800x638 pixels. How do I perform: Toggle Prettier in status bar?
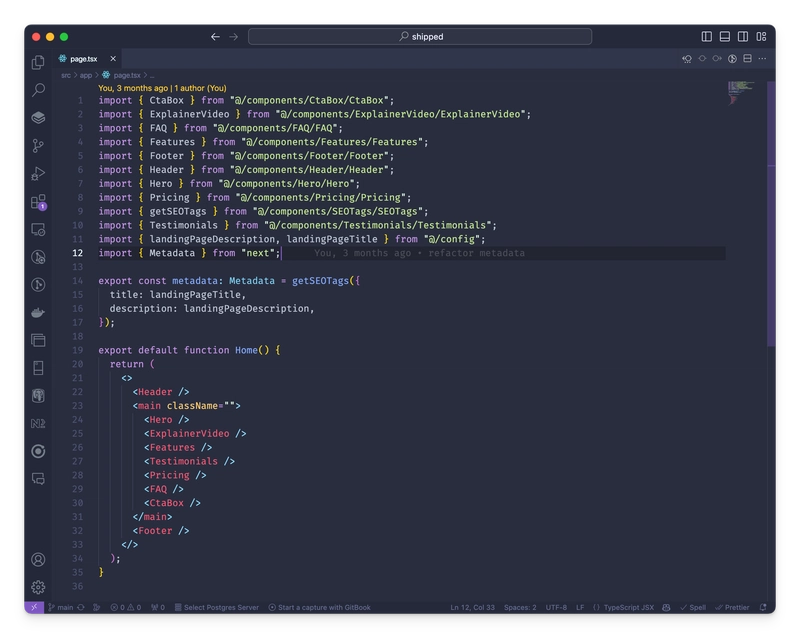[x=732, y=607]
